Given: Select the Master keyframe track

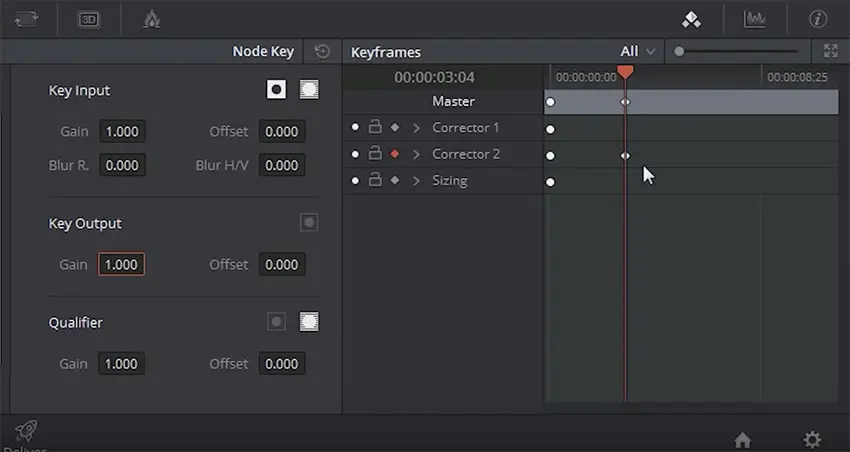Looking at the screenshot, I should [453, 101].
